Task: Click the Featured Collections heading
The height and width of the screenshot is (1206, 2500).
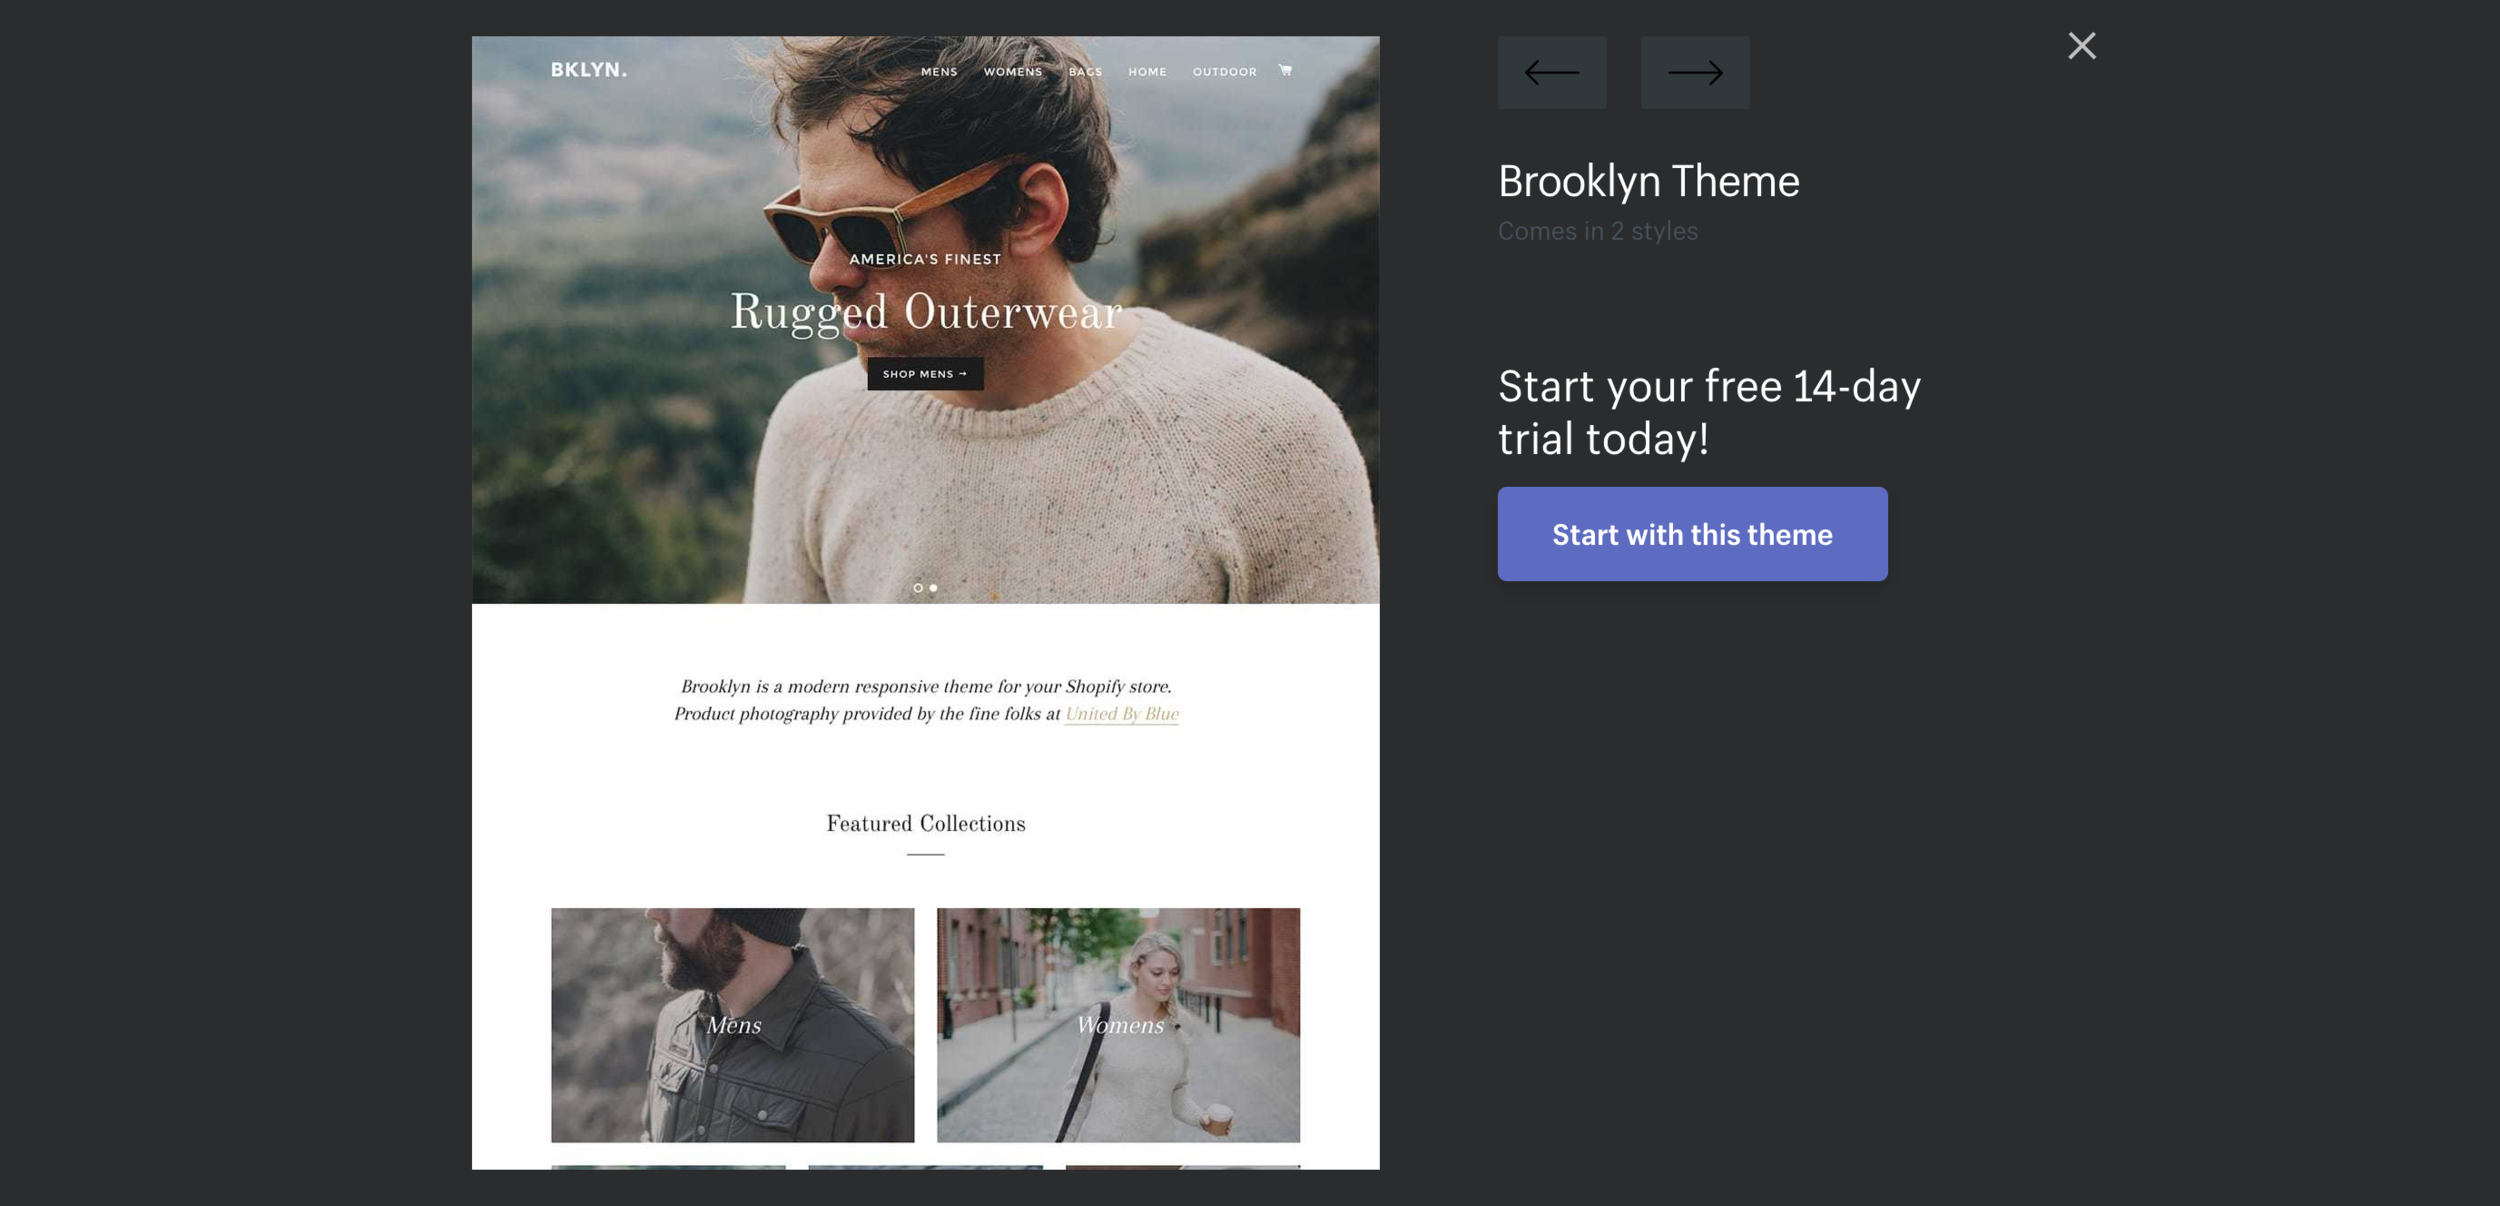Action: pyautogui.click(x=926, y=823)
